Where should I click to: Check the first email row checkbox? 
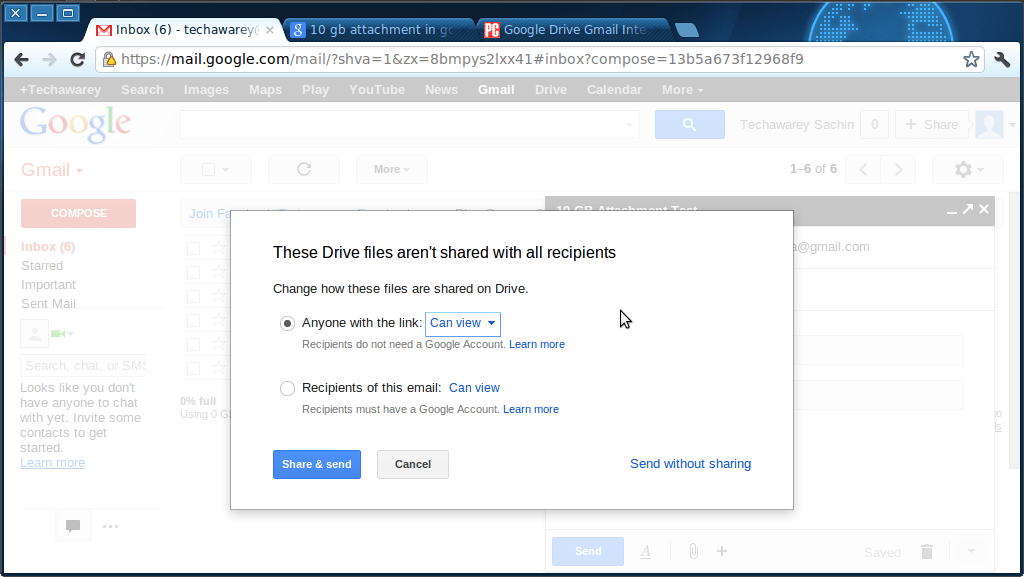pyautogui.click(x=193, y=248)
